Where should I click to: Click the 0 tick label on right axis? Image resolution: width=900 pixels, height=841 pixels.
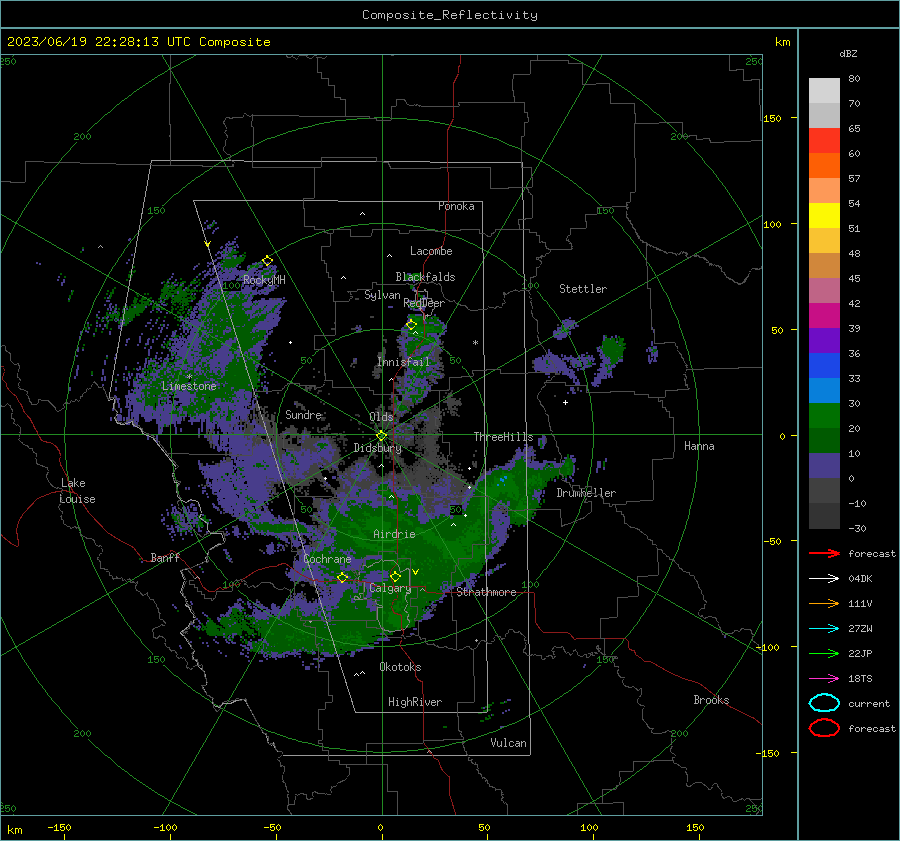[x=781, y=436]
